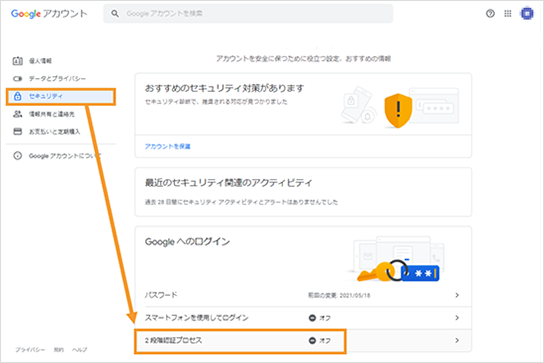The image size is (544, 363).
Task: Open the Google apps grid icon
Action: 508,14
